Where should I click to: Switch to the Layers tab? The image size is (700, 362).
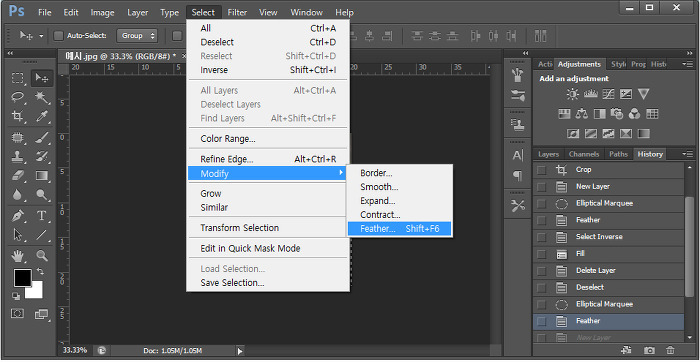click(548, 154)
